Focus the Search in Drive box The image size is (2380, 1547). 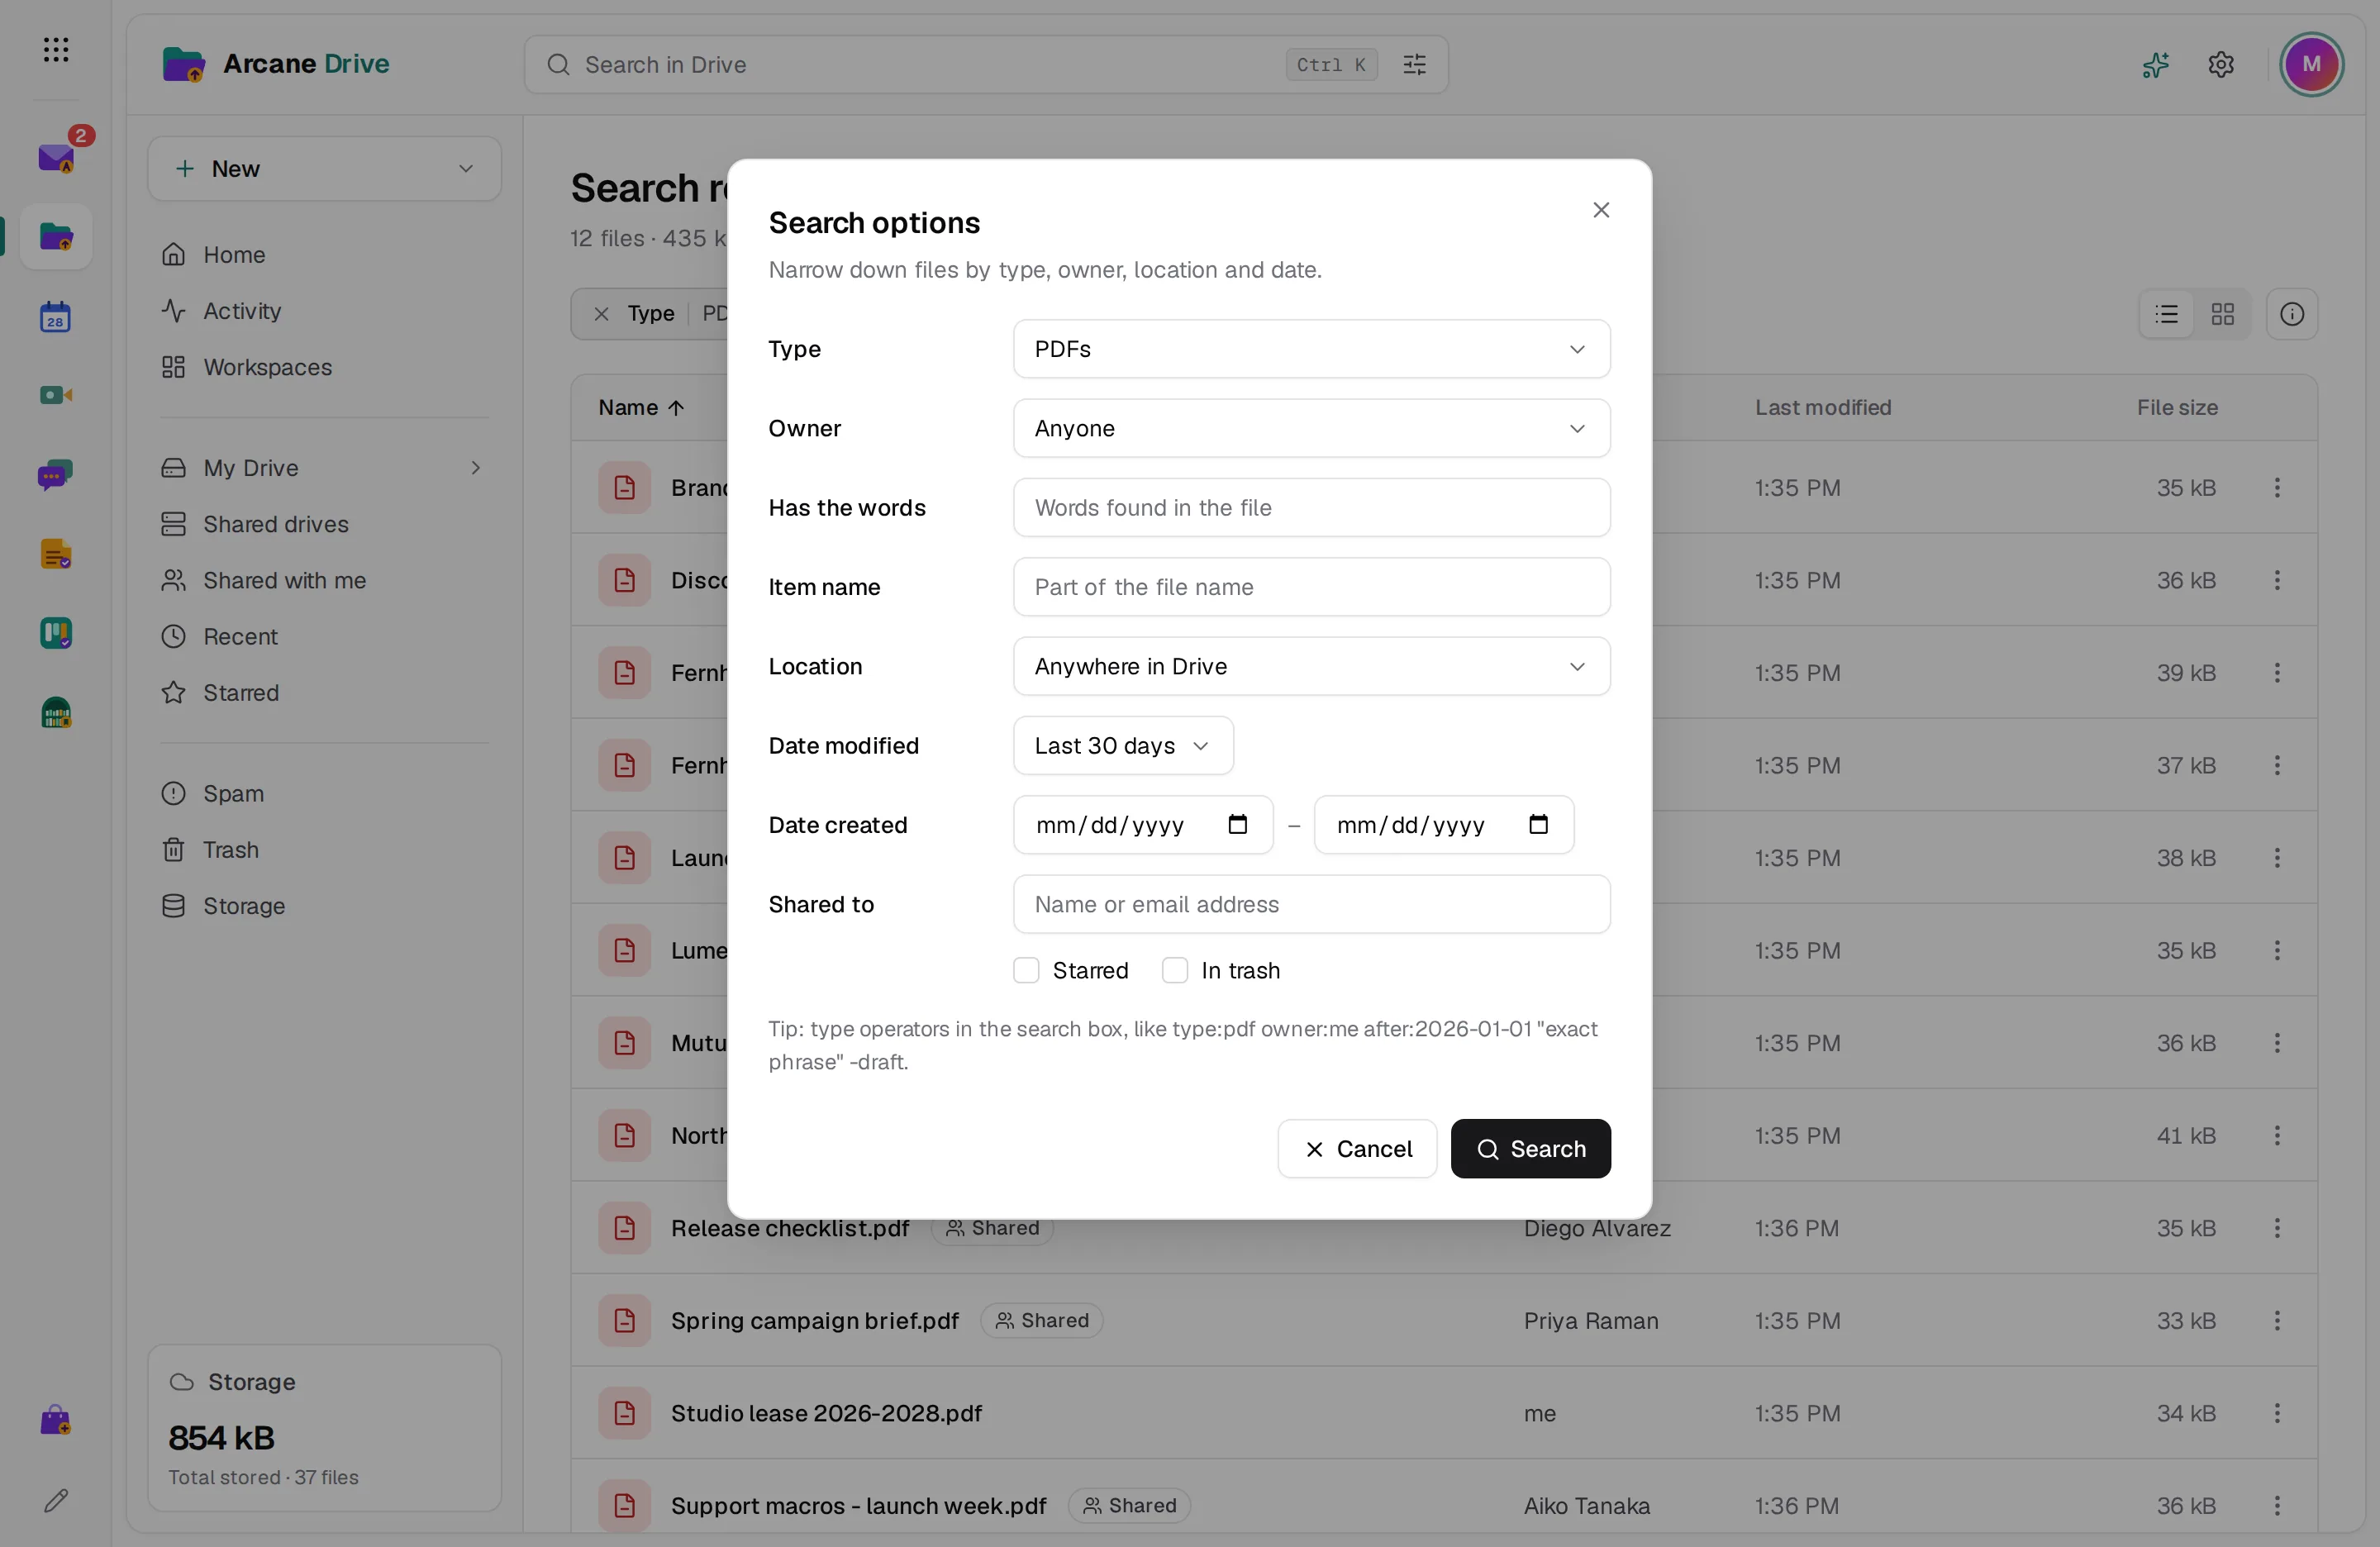point(985,65)
